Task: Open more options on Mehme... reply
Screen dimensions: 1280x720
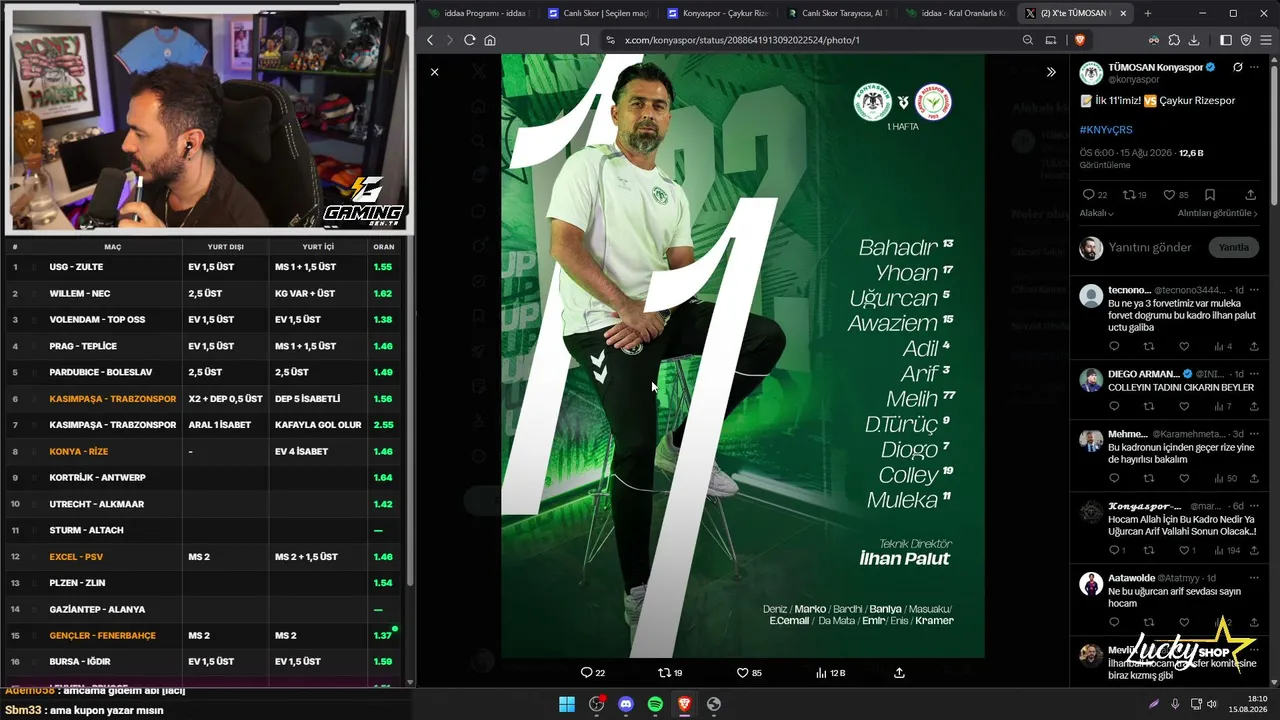Action: [x=1254, y=434]
